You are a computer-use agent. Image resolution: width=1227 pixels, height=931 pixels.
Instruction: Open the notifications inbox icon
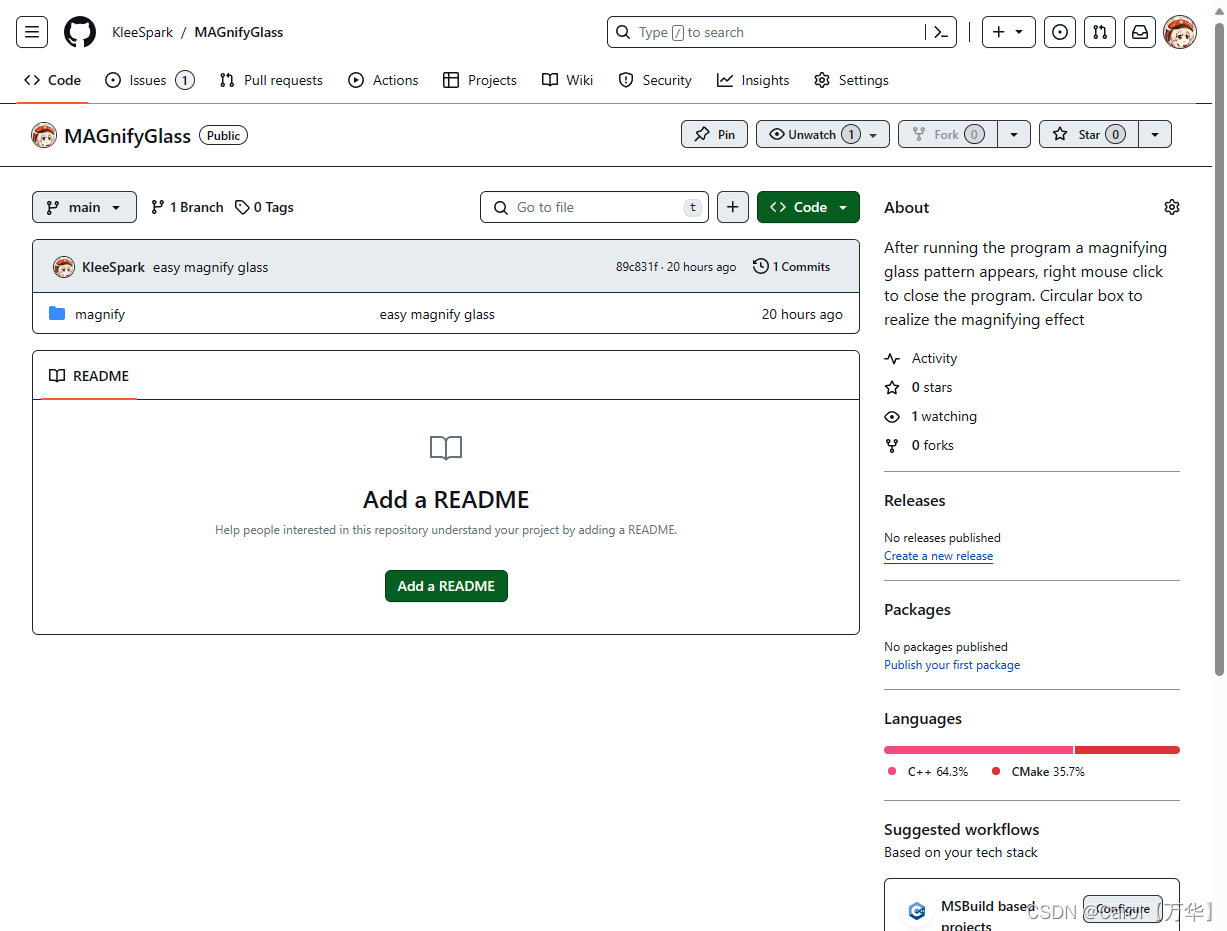pos(1140,32)
